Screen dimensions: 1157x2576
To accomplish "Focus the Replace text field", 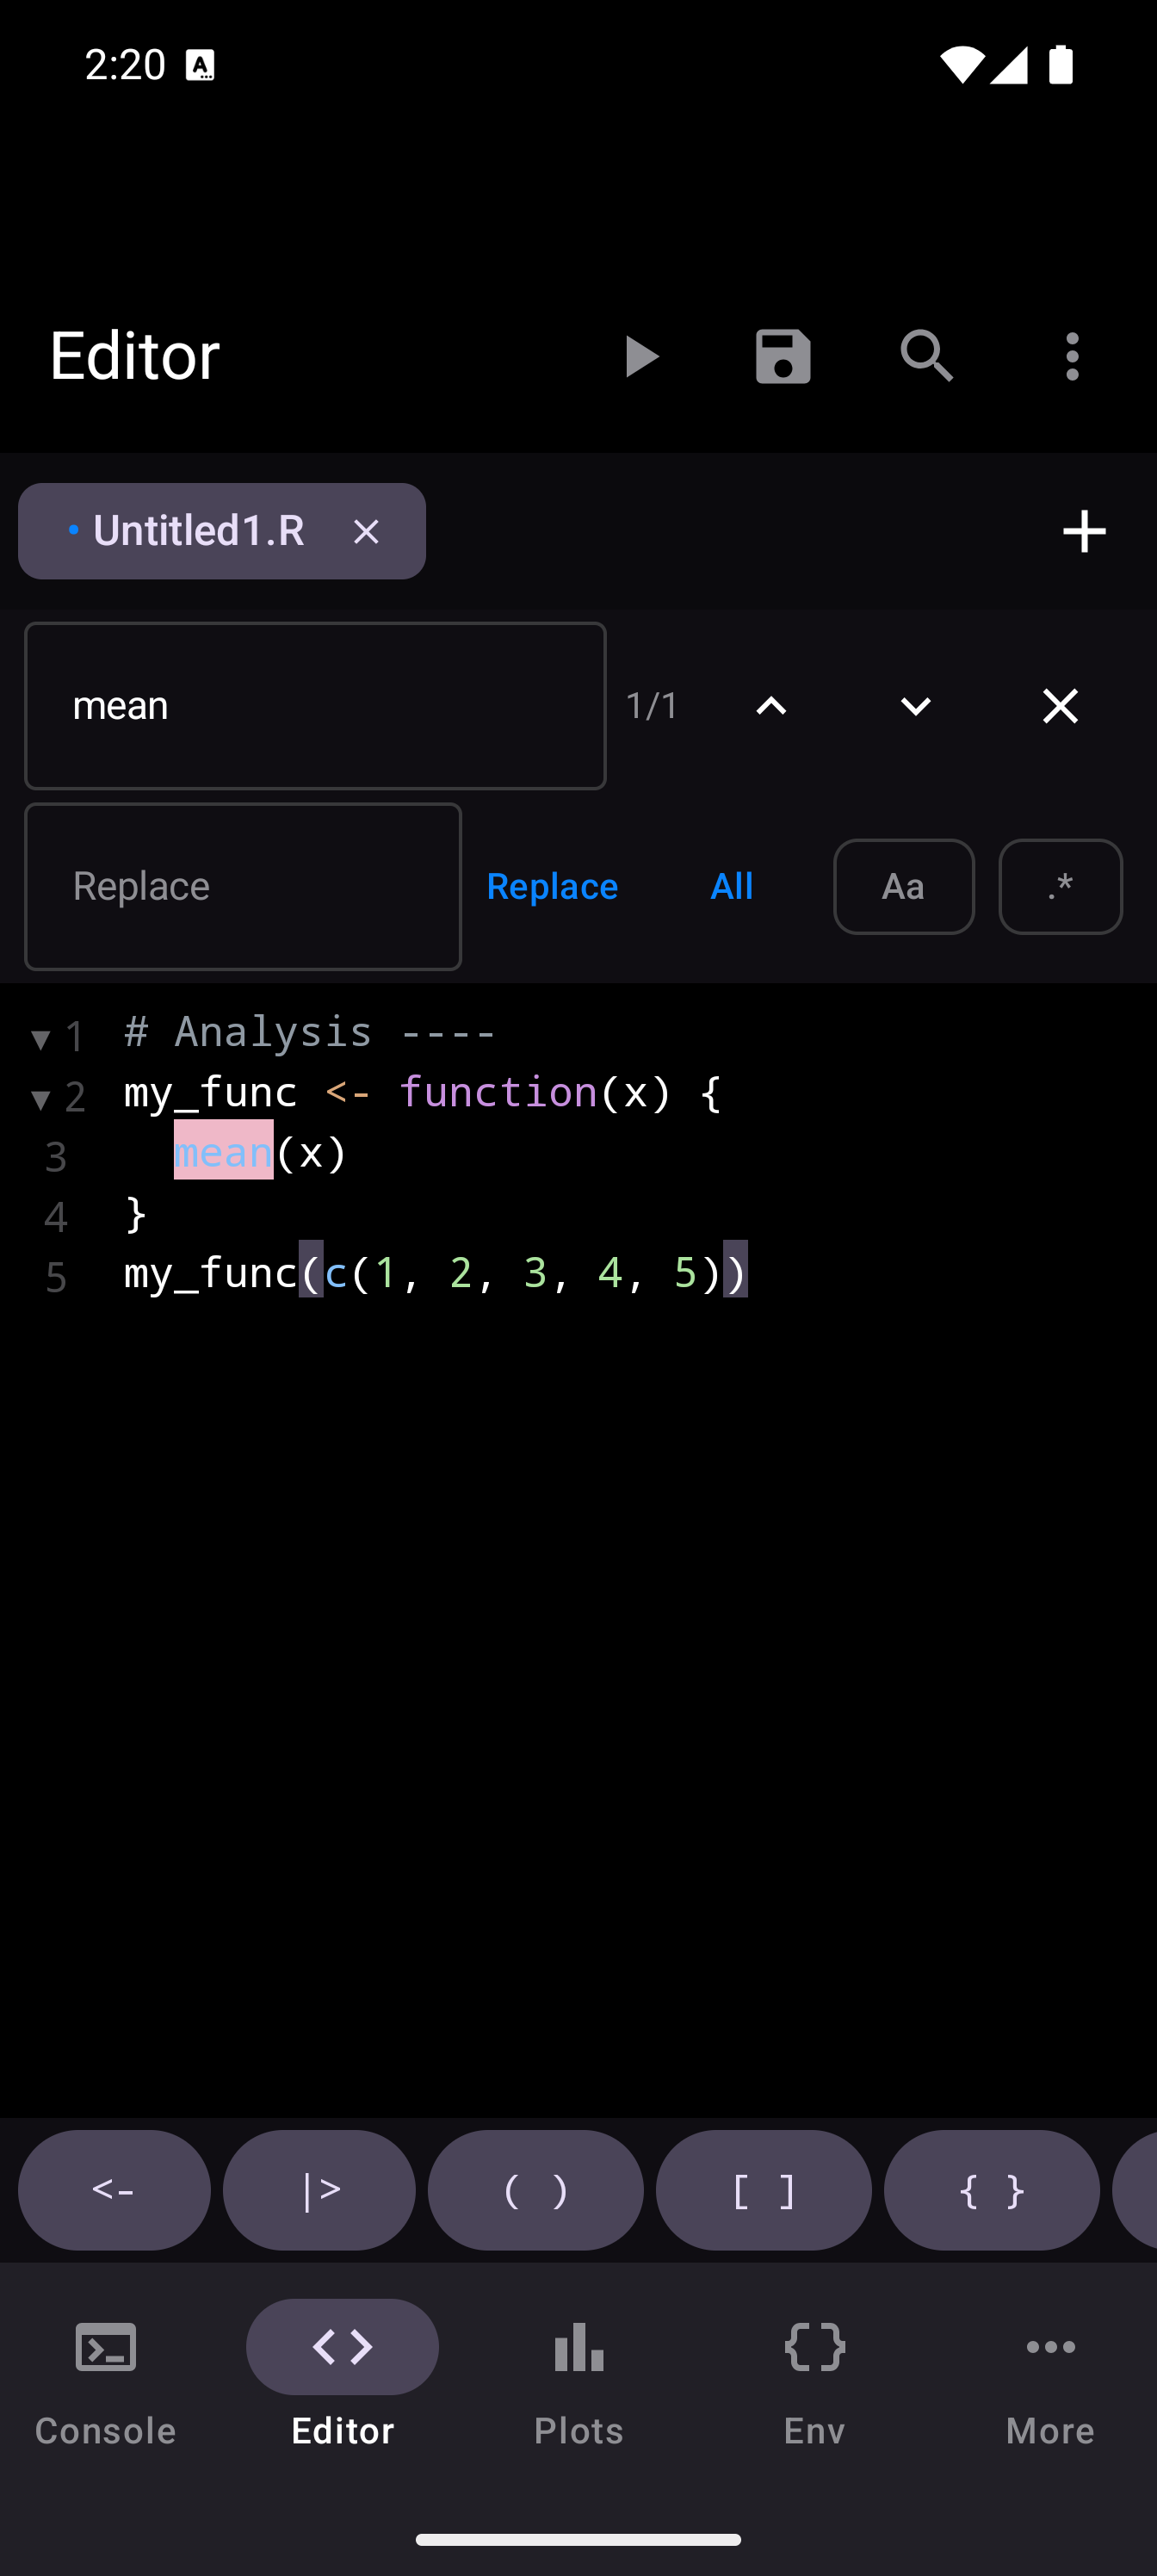I will (243, 887).
